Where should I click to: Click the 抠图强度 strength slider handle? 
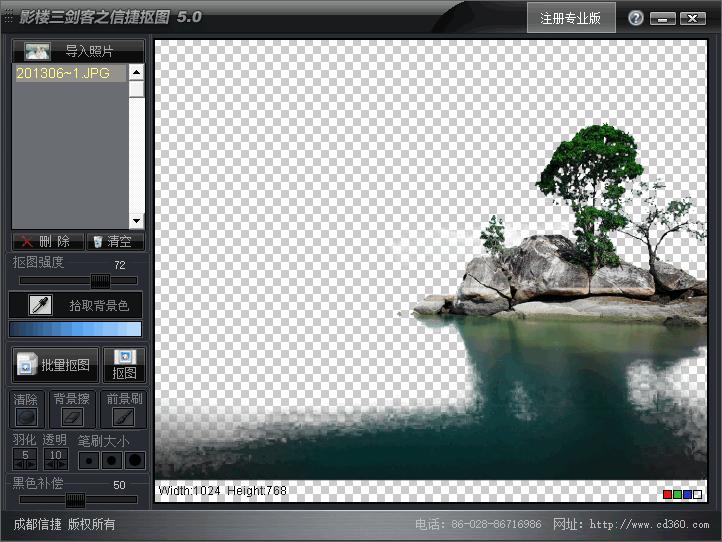(100, 280)
